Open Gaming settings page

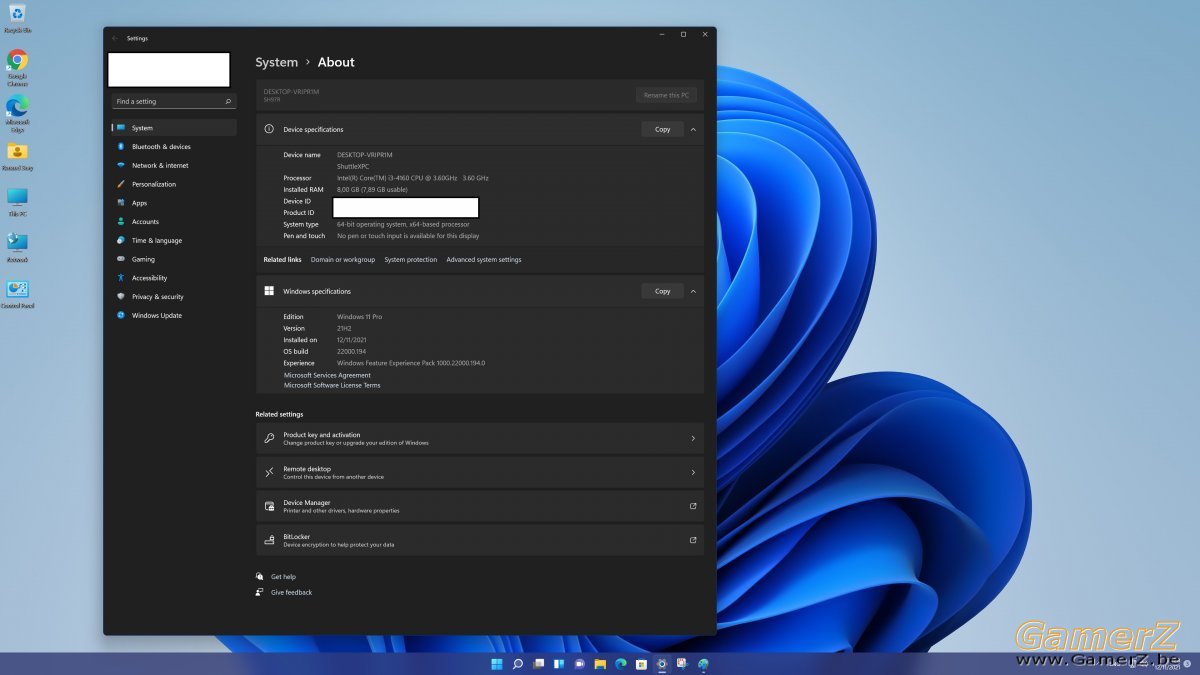174,259
